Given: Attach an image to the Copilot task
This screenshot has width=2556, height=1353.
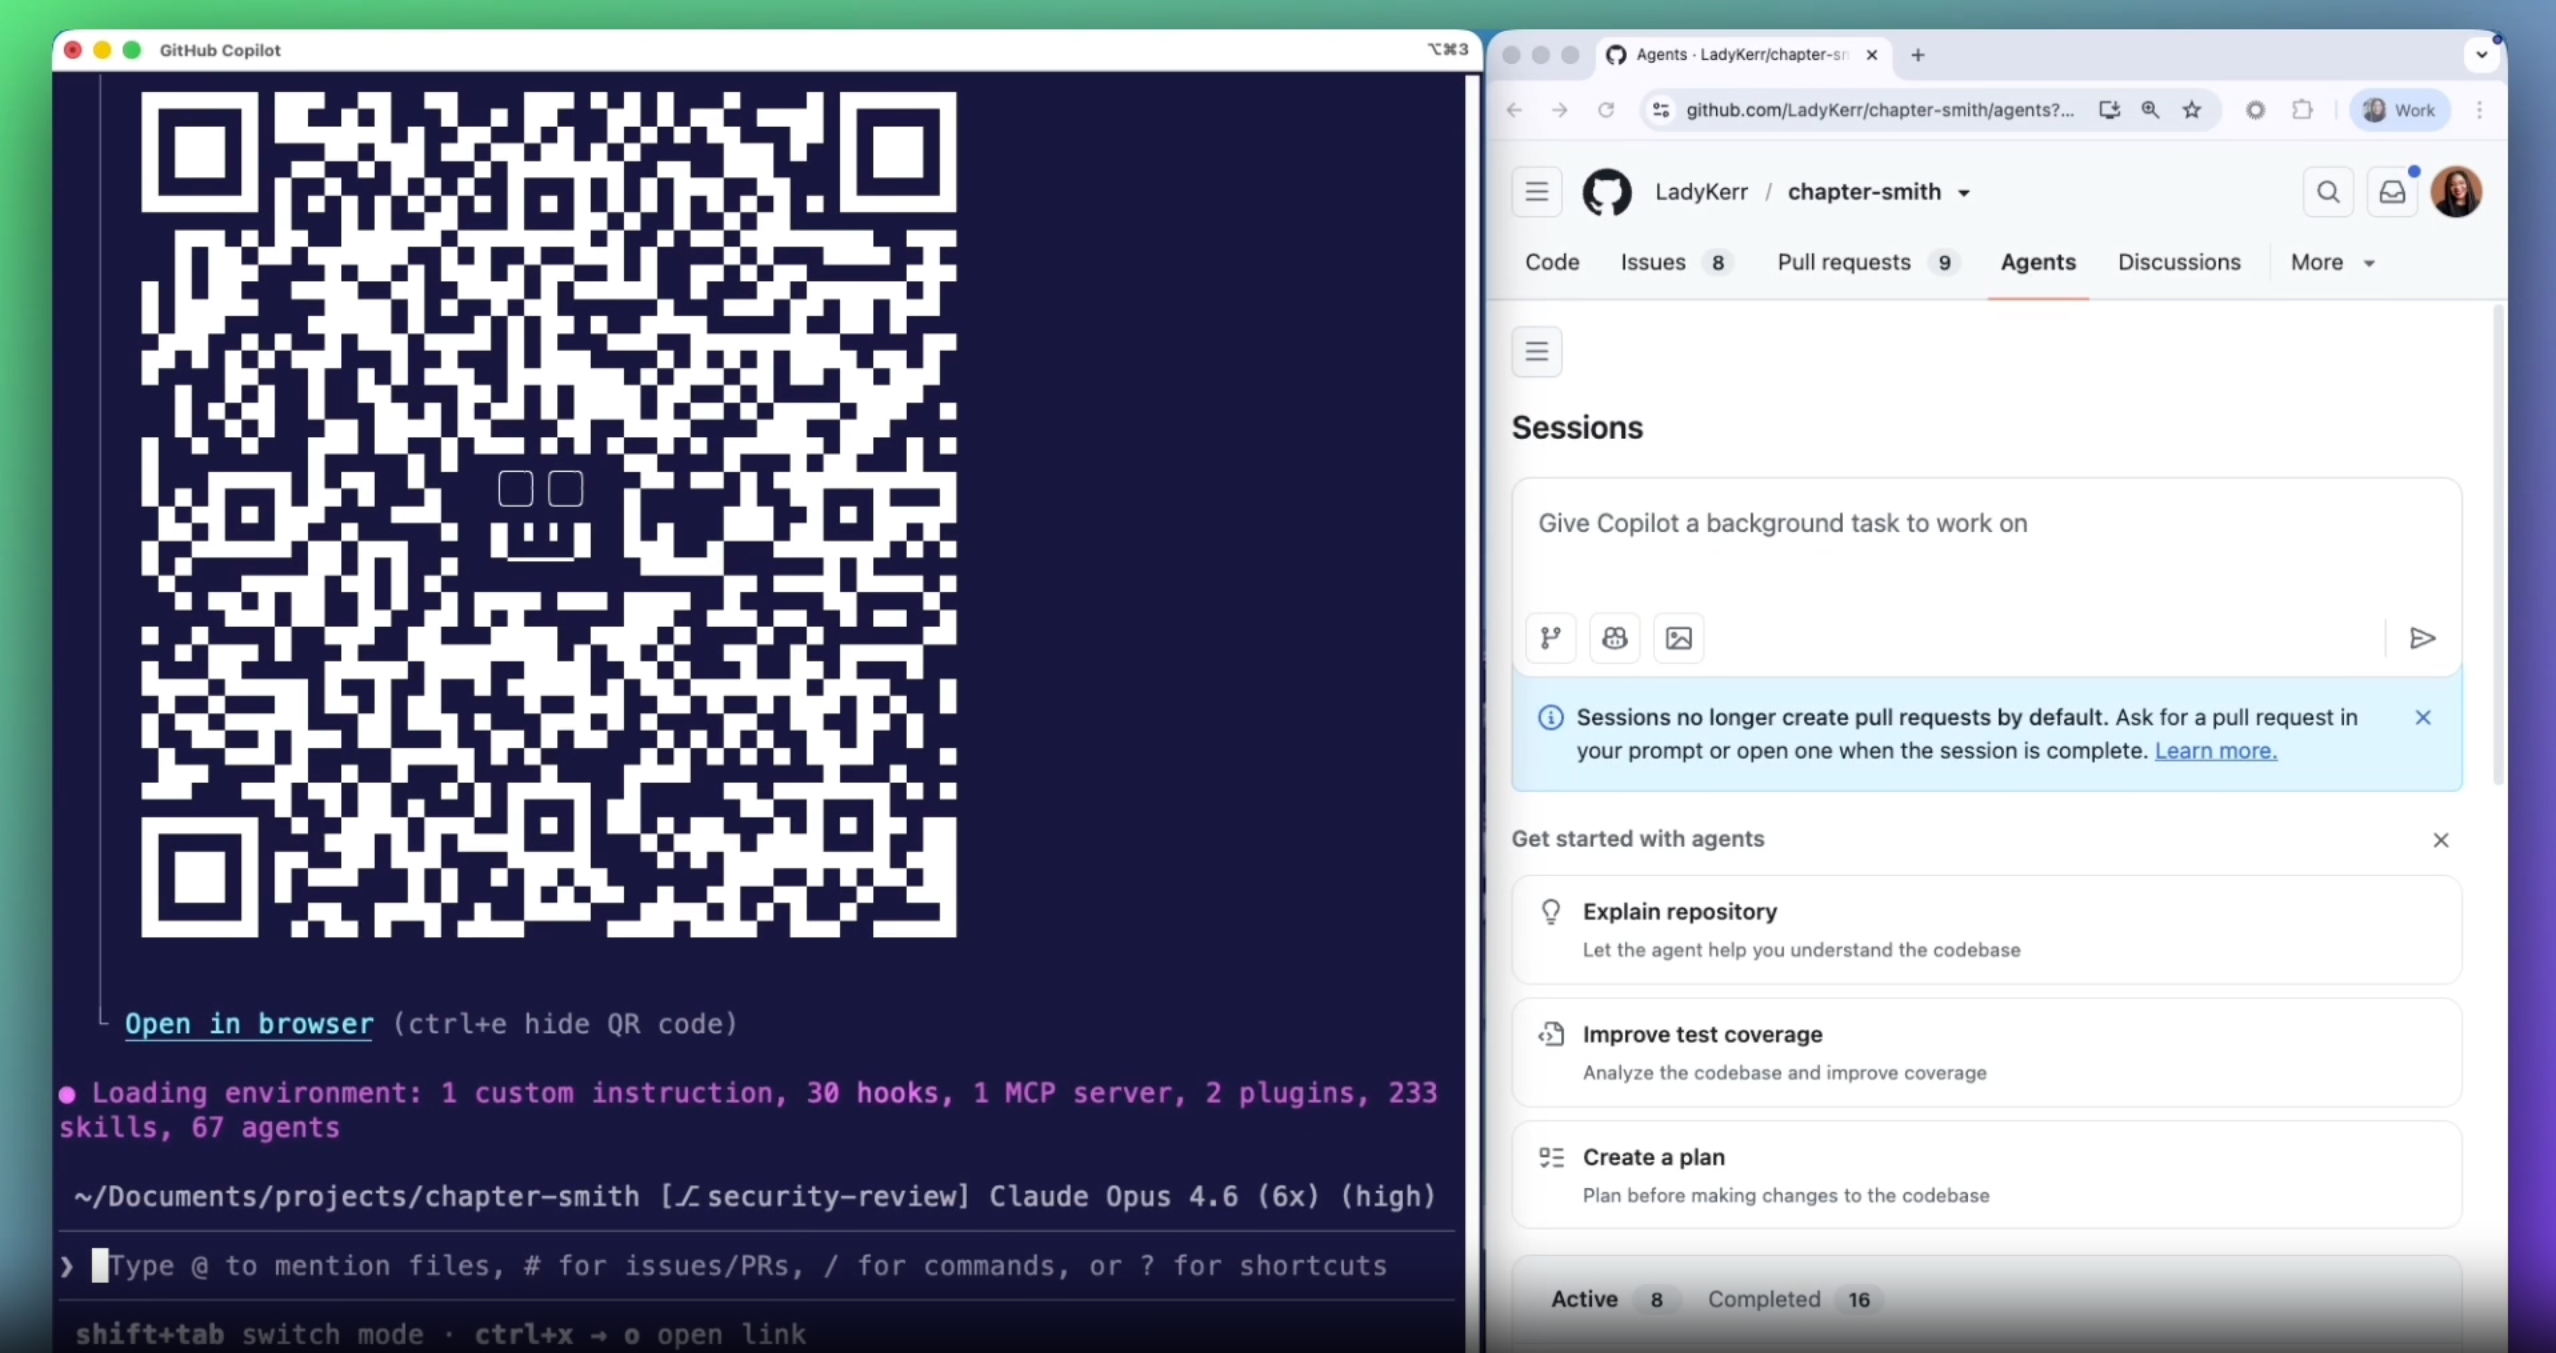Looking at the screenshot, I should tap(1679, 638).
